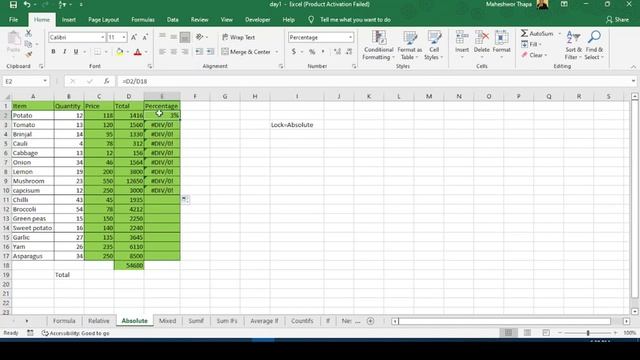Image resolution: width=640 pixels, height=360 pixels.
Task: Toggle Wrap Text
Action: click(x=239, y=37)
